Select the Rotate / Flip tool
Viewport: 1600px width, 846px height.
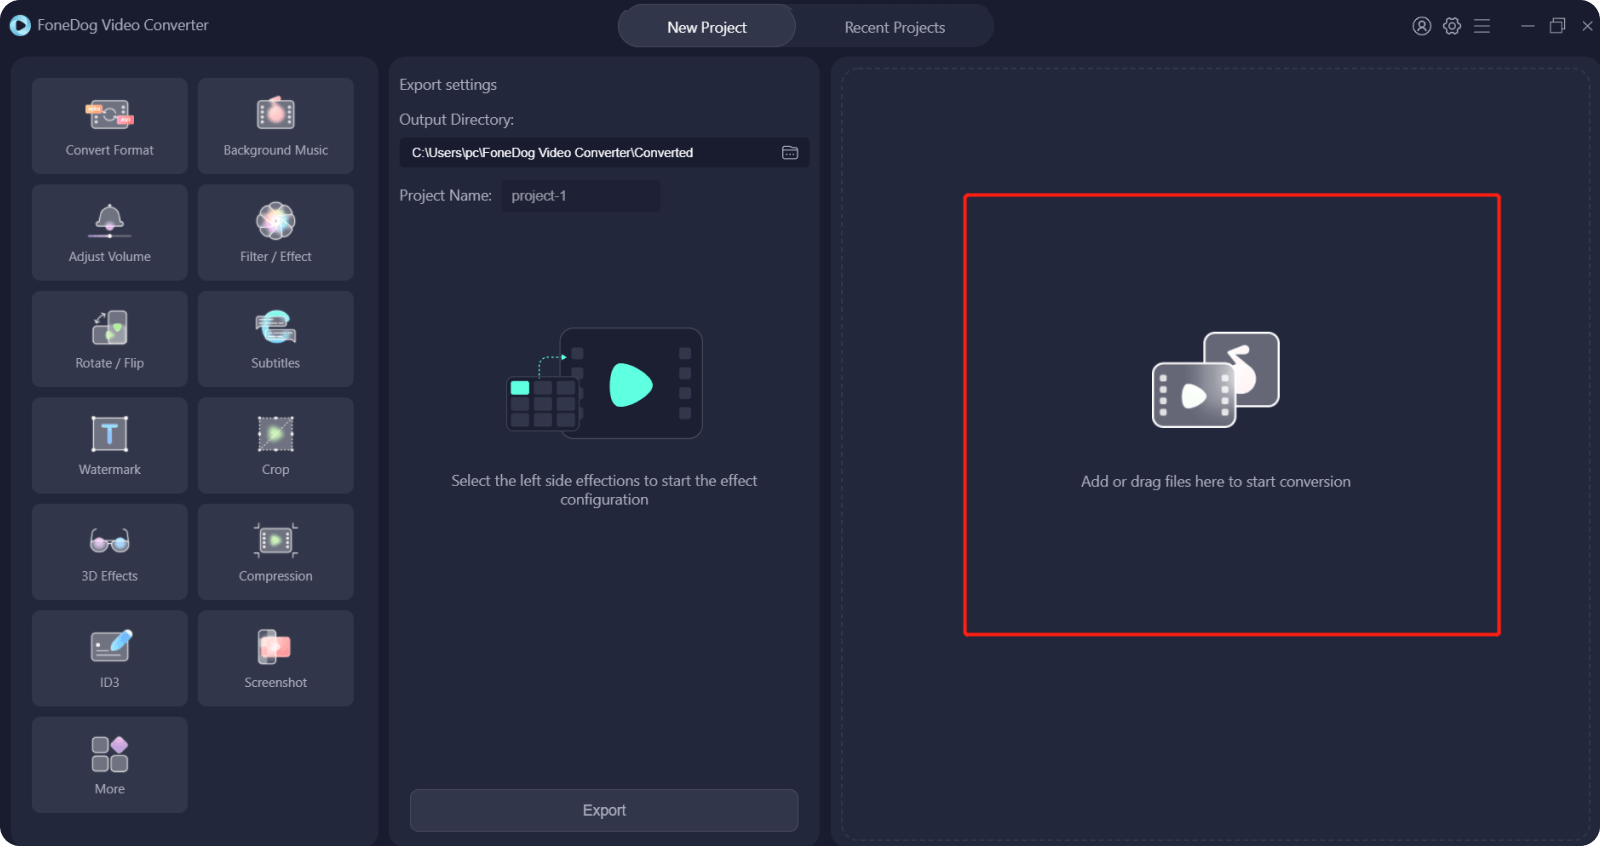pos(109,339)
